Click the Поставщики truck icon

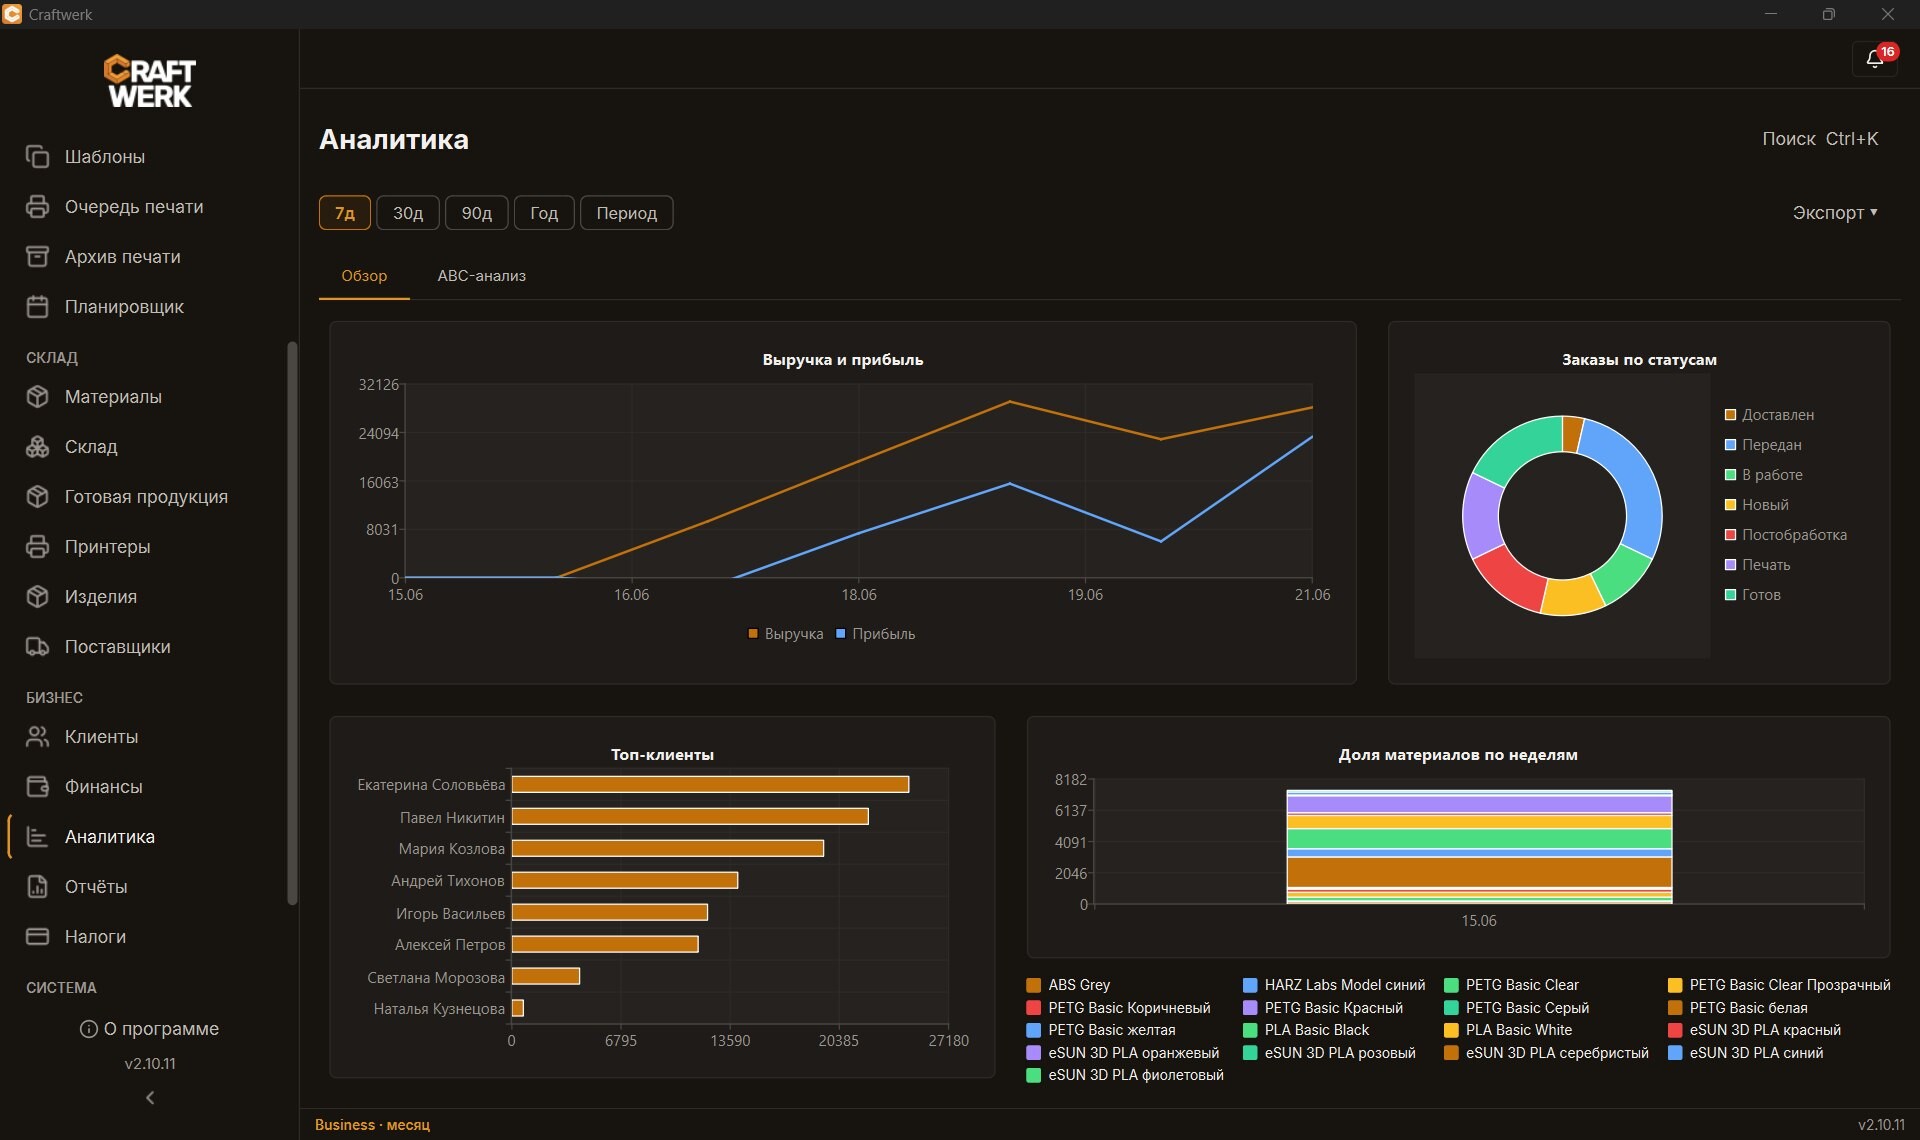click(37, 647)
